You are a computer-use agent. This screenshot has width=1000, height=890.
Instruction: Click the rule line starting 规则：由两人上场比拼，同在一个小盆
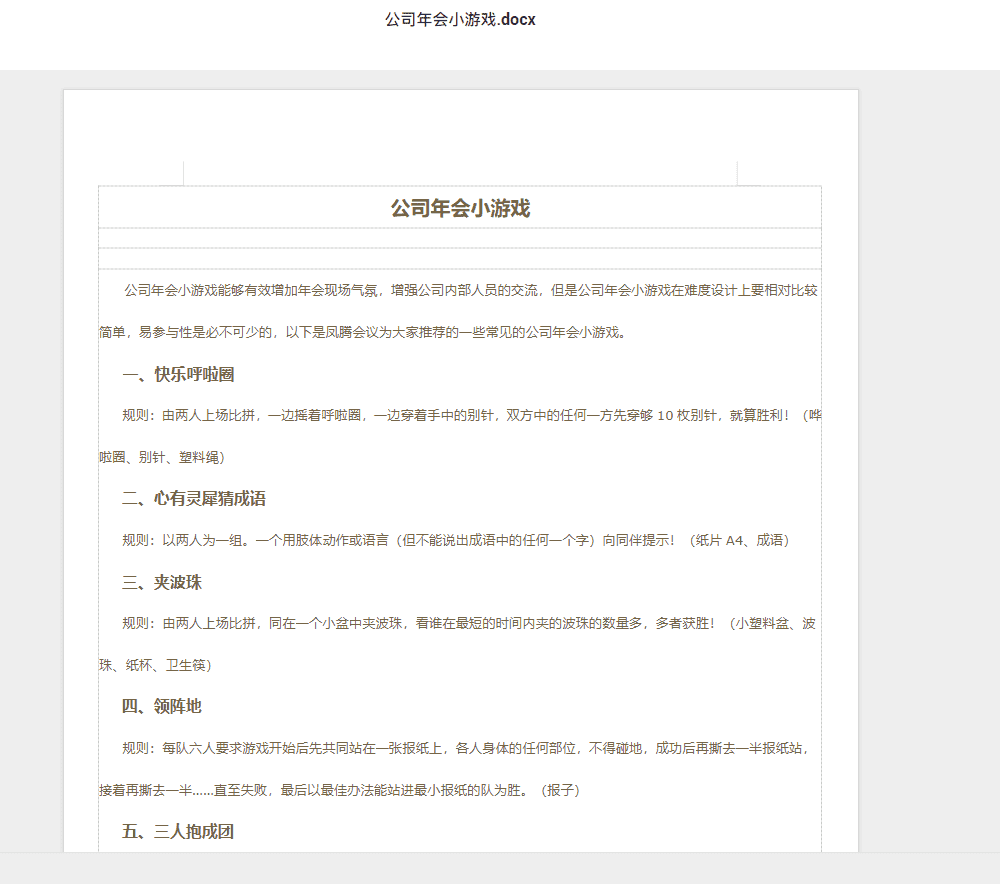point(469,624)
